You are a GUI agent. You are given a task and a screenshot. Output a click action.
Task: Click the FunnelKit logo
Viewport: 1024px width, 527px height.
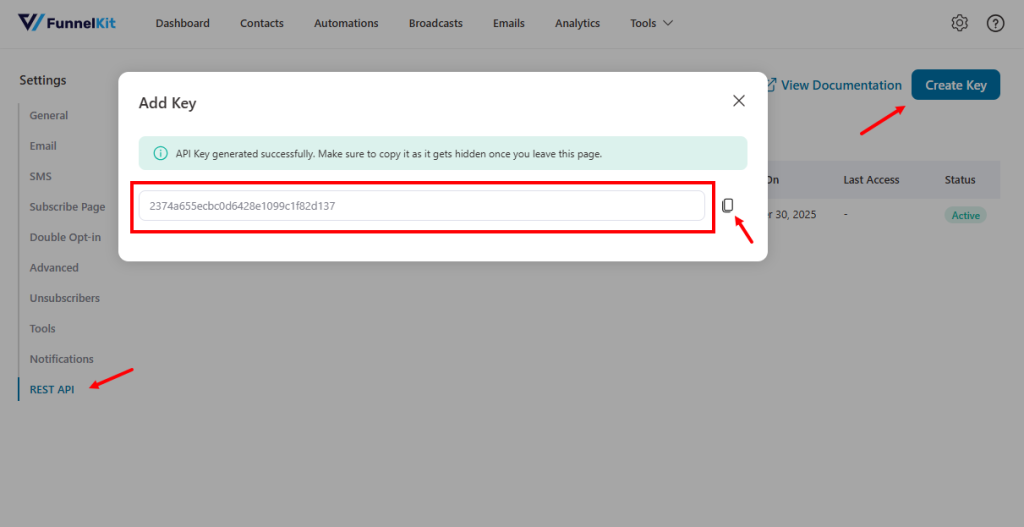[67, 23]
